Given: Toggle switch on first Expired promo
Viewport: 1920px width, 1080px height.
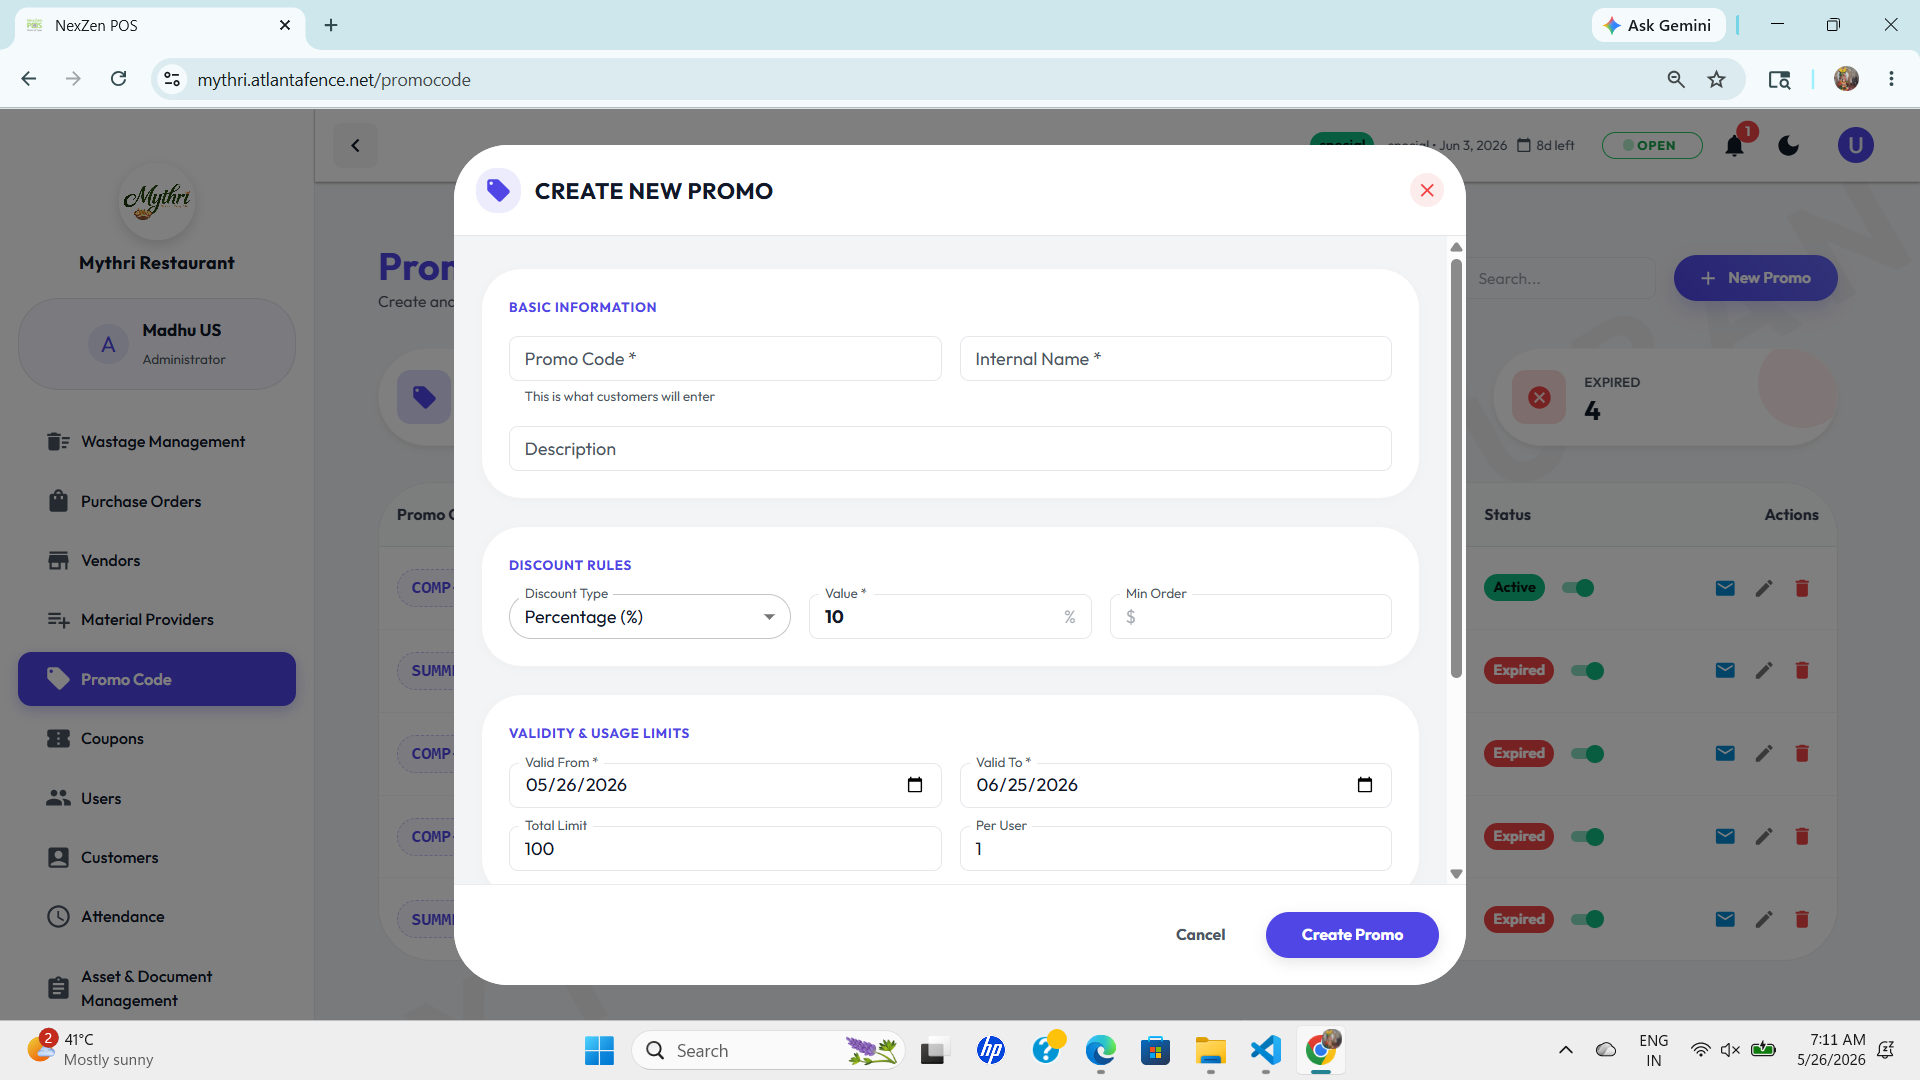Looking at the screenshot, I should [1587, 670].
